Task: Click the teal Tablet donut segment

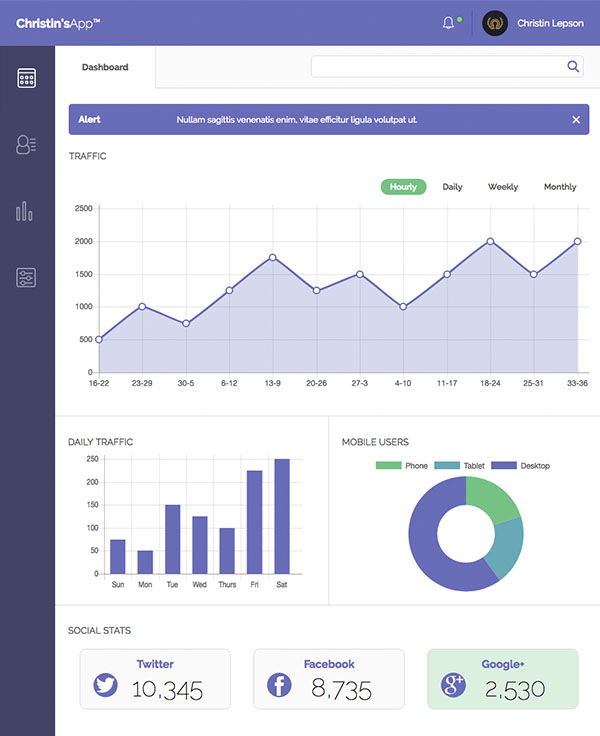Action: point(506,547)
